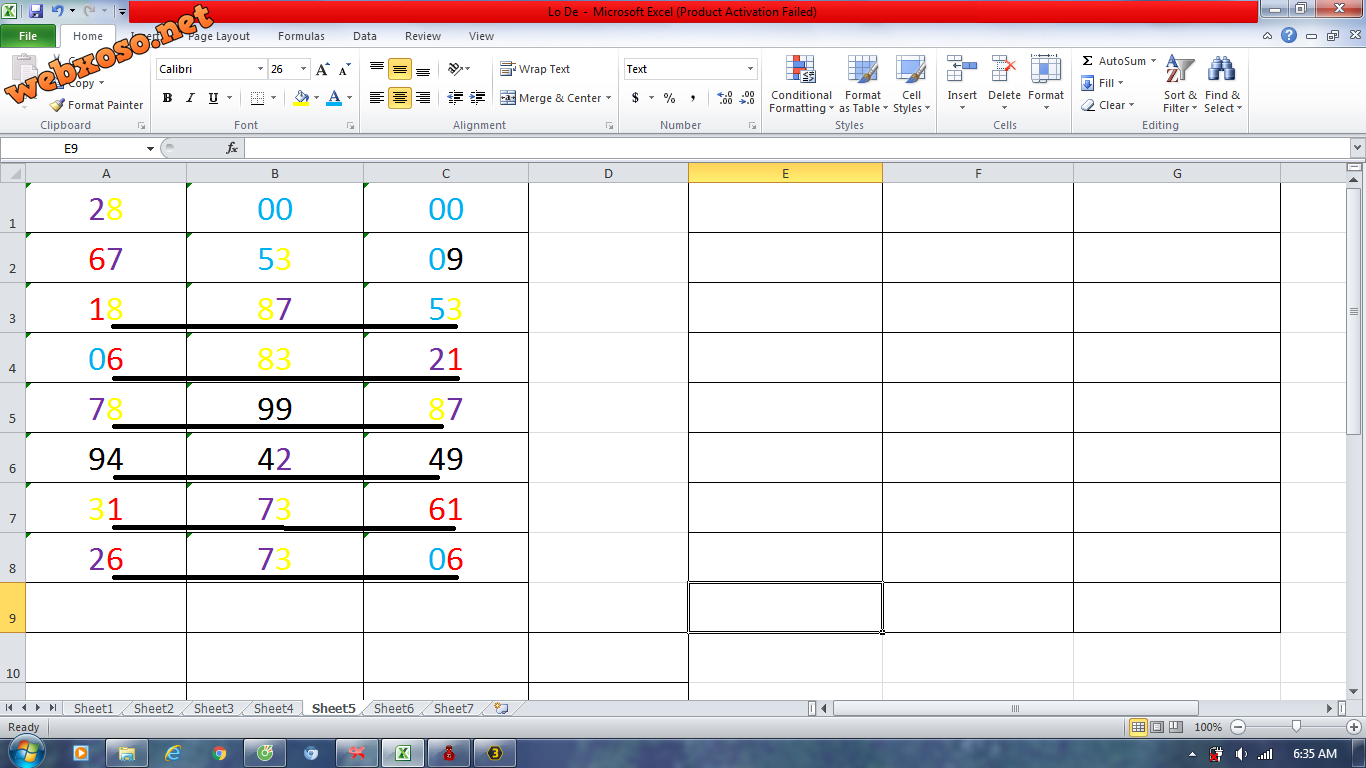Click the zoom slider in the status bar
The height and width of the screenshot is (768, 1366).
(1296, 727)
